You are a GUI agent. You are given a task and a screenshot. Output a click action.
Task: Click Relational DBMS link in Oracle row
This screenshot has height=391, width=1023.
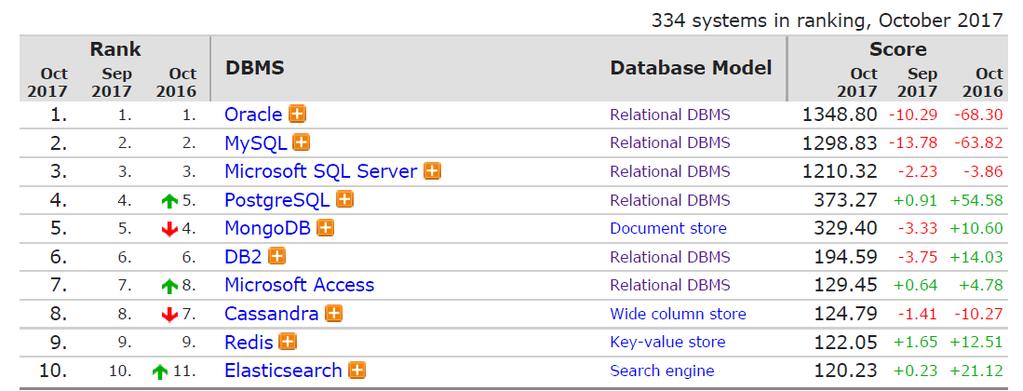pos(670,115)
